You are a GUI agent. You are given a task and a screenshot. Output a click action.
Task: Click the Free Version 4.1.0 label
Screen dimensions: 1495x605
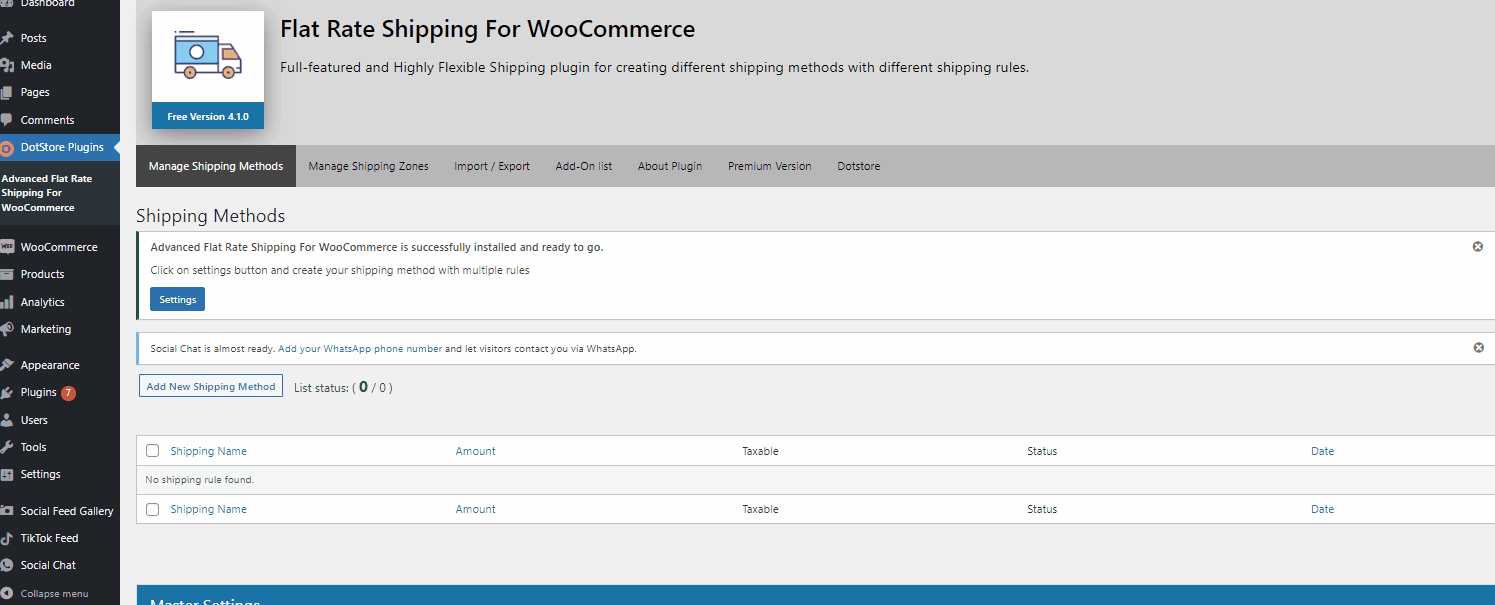click(x=208, y=116)
